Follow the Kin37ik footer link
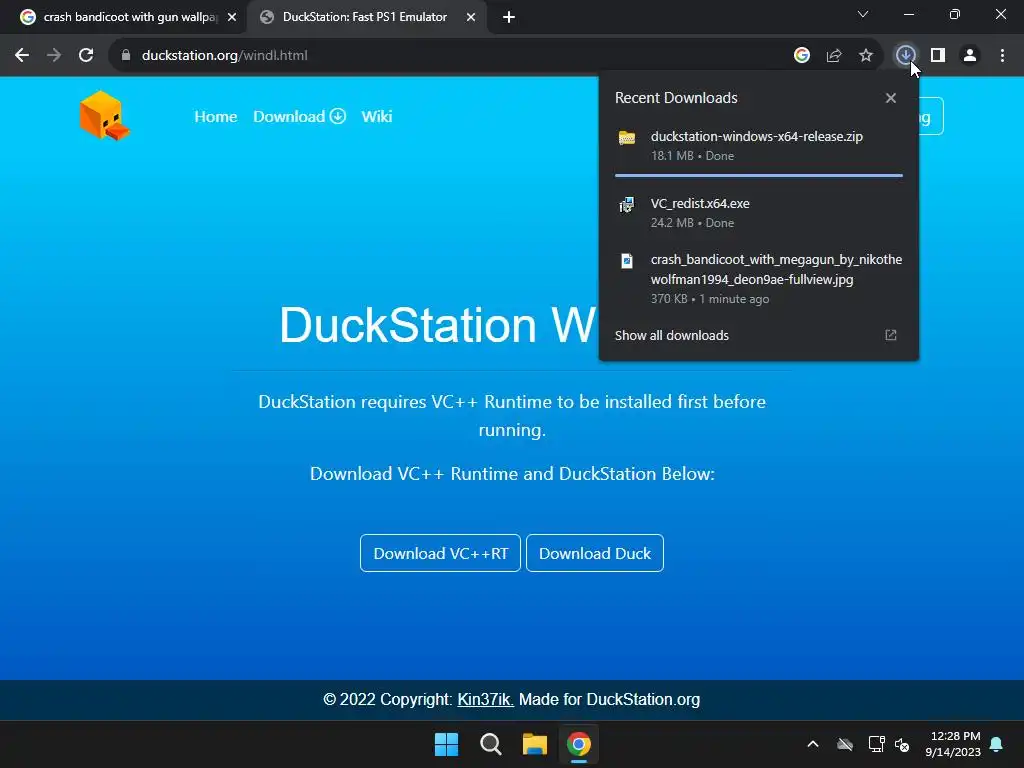Viewport: 1024px width, 768px height. pos(485,699)
